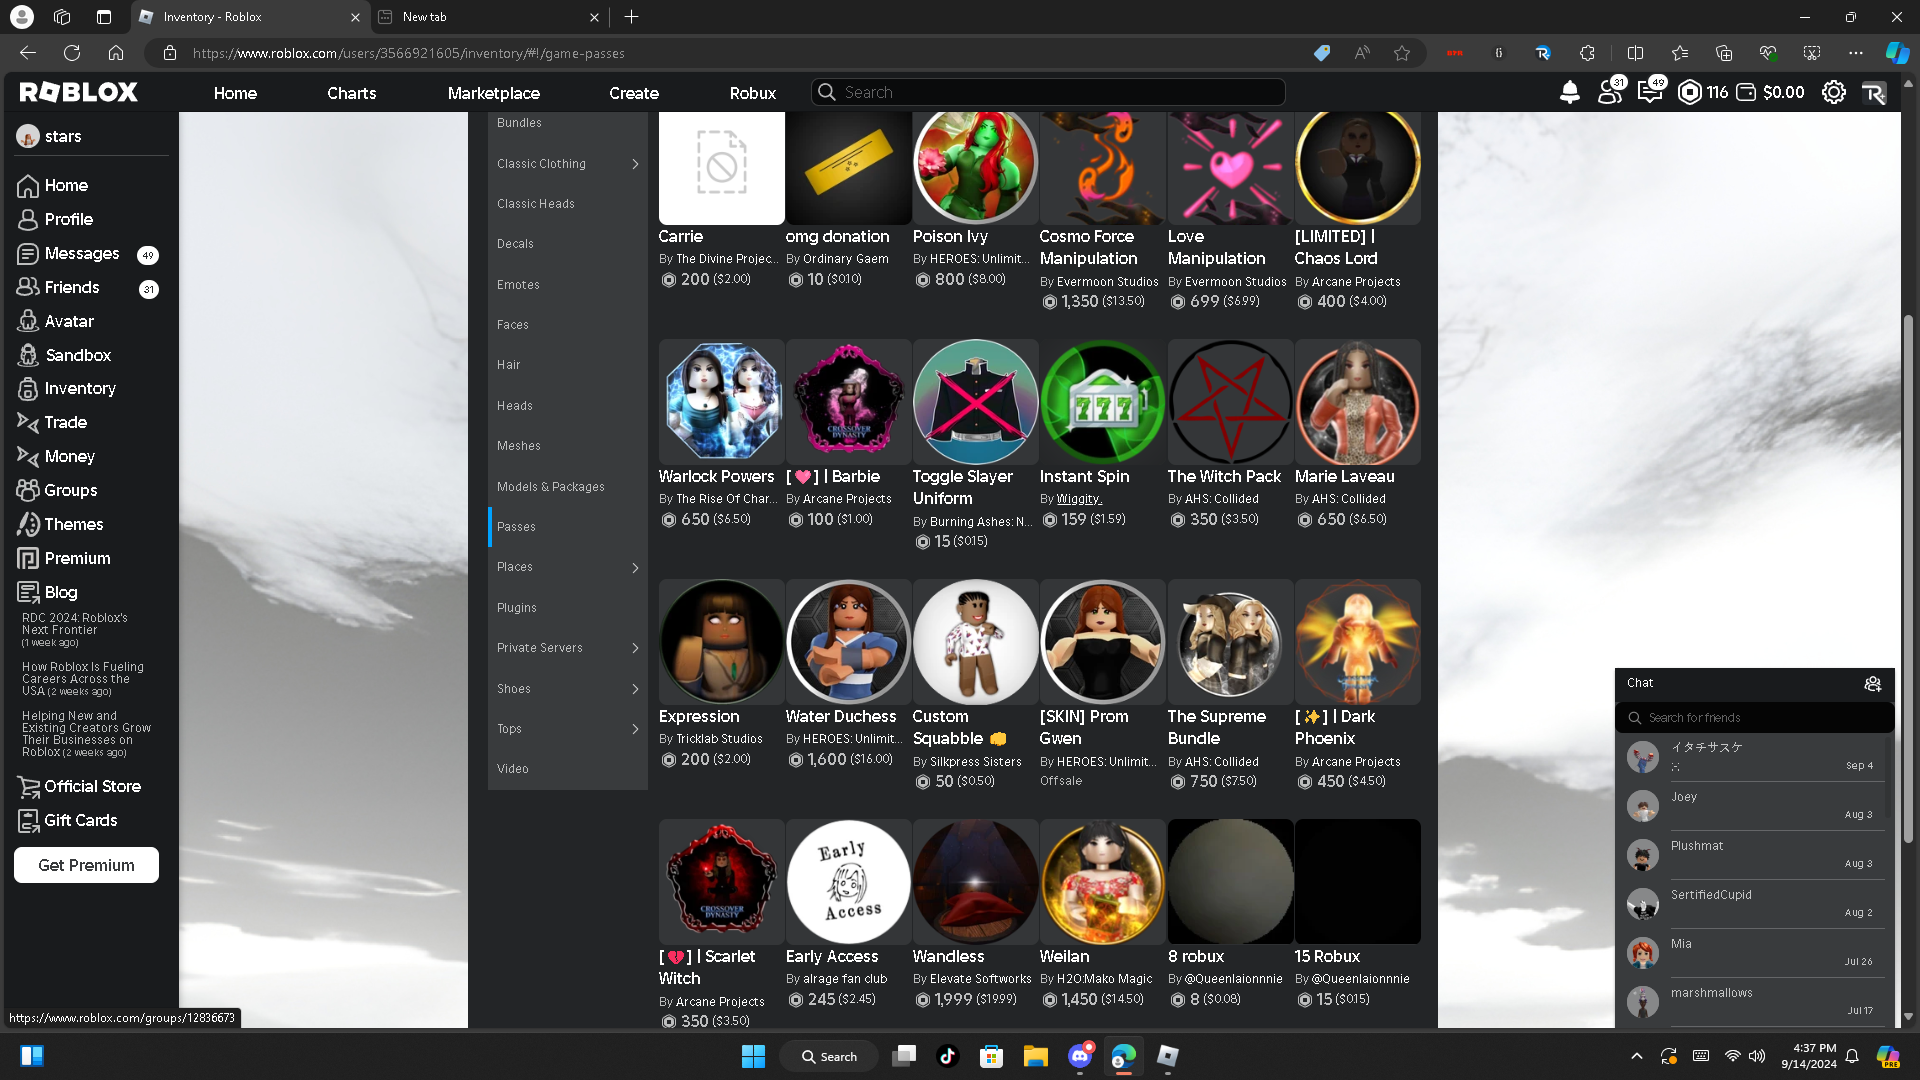Click the page vertical scrollbar
This screenshot has width=1920, height=1080.
coord(1908,580)
